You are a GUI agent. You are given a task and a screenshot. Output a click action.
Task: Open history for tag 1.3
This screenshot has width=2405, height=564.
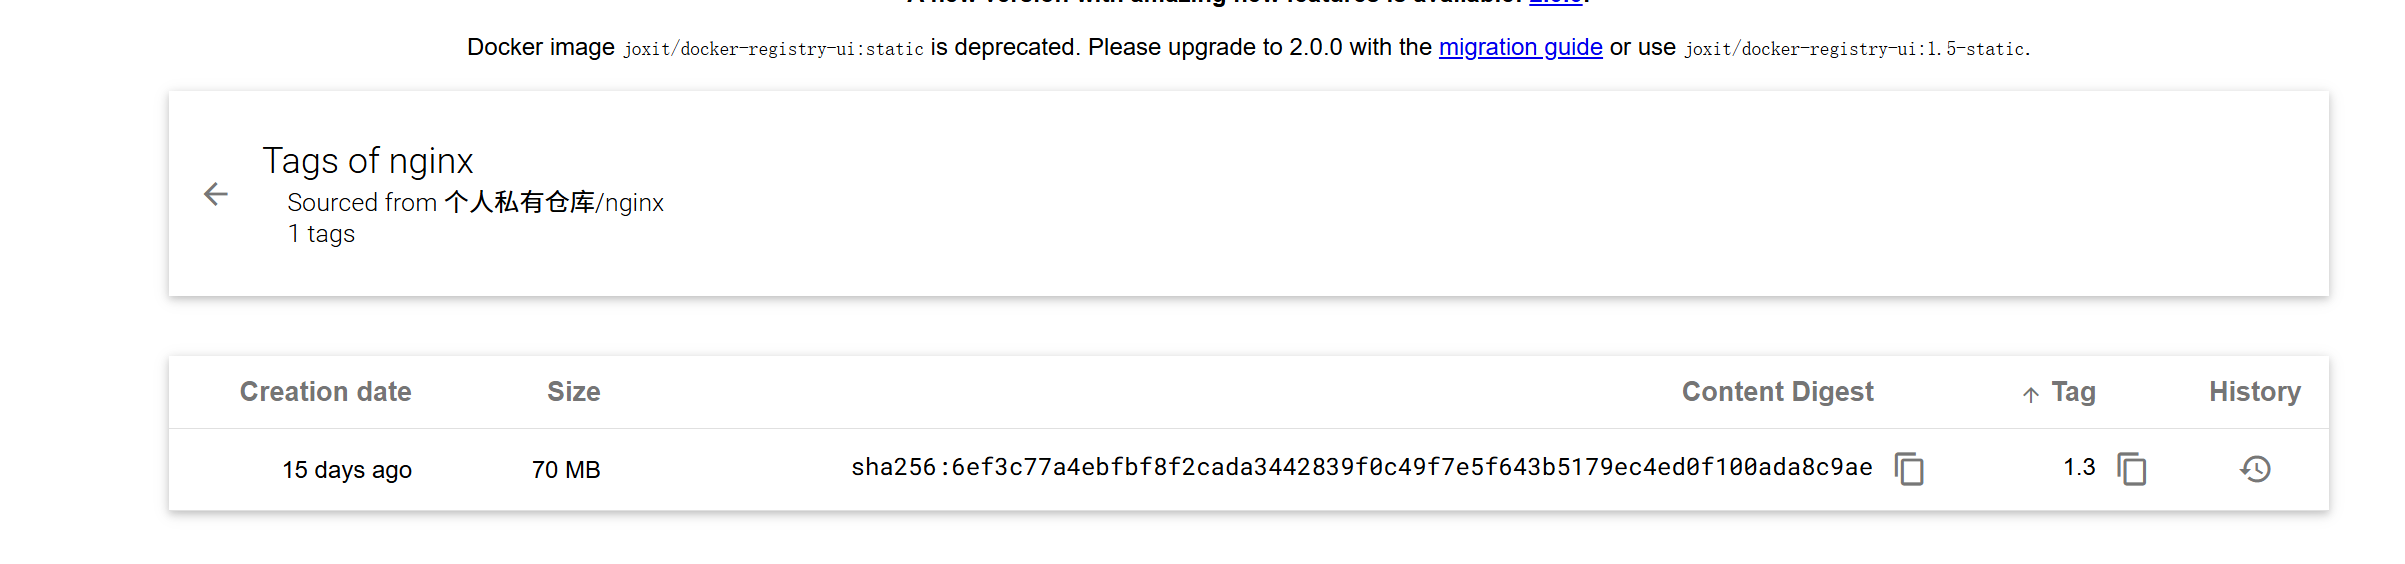2255,469
